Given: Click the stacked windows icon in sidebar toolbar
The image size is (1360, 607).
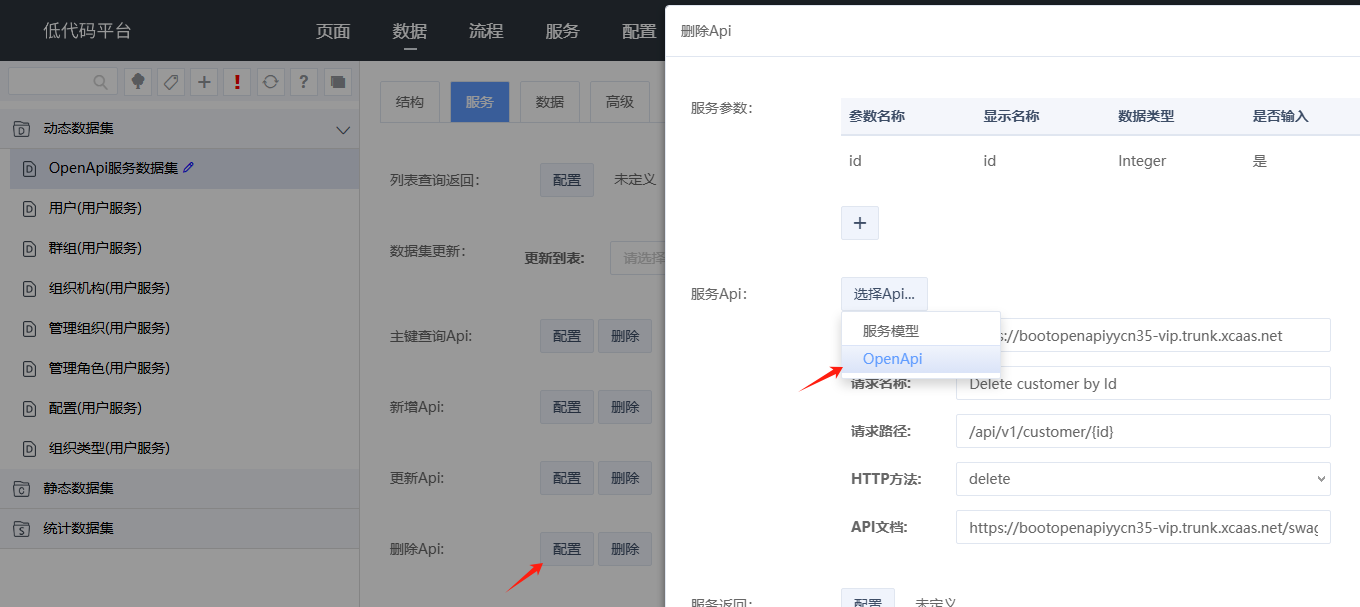Looking at the screenshot, I should (337, 82).
